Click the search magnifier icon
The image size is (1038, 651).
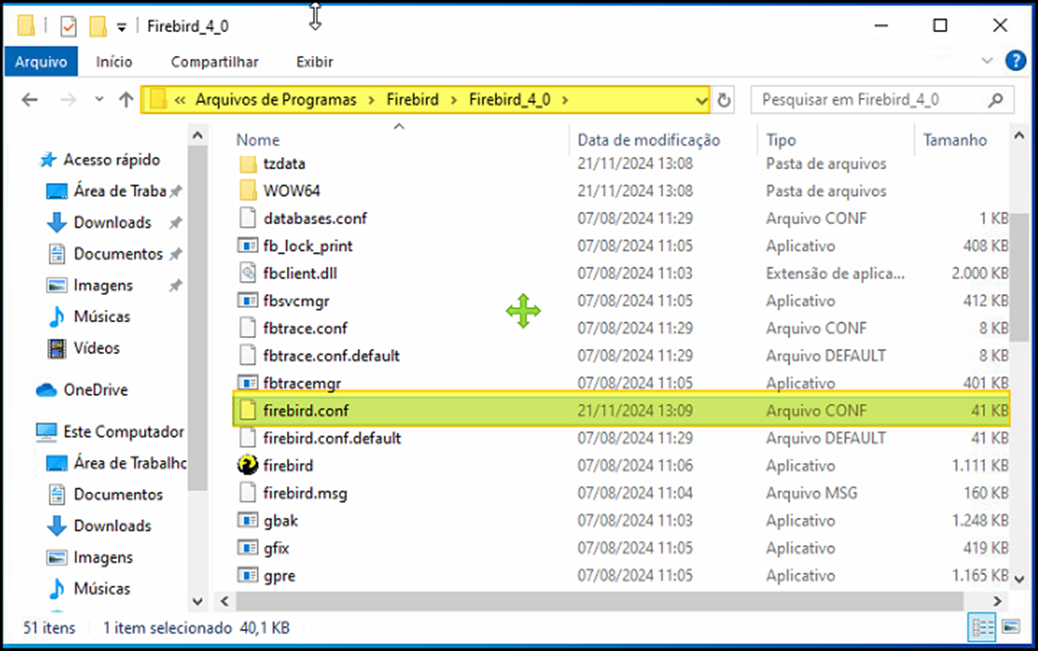pos(996,100)
